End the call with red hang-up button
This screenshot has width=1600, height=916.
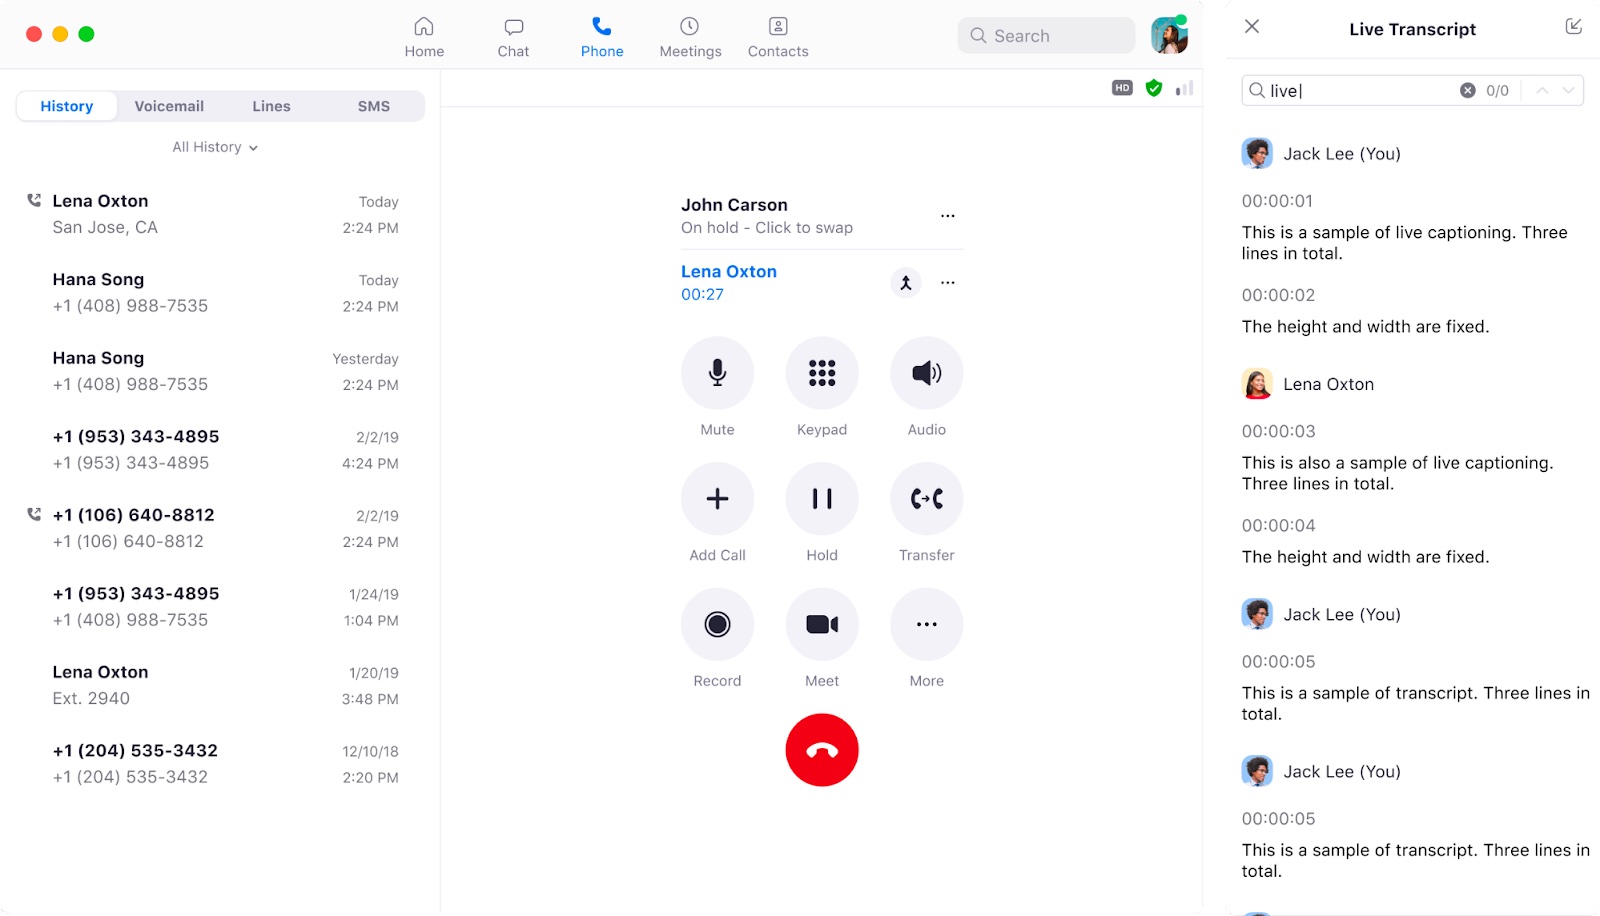[822, 750]
